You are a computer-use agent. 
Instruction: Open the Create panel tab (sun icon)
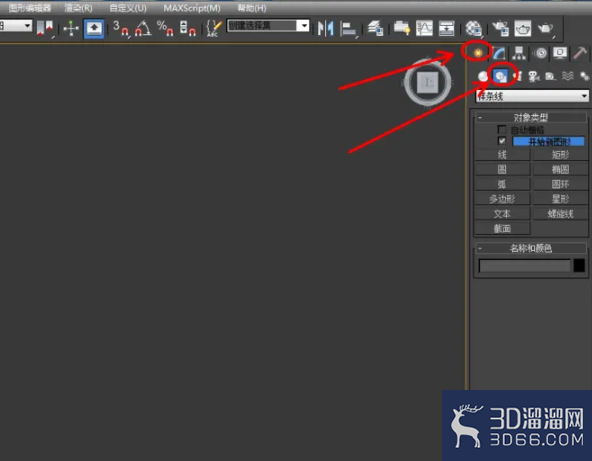[x=478, y=52]
